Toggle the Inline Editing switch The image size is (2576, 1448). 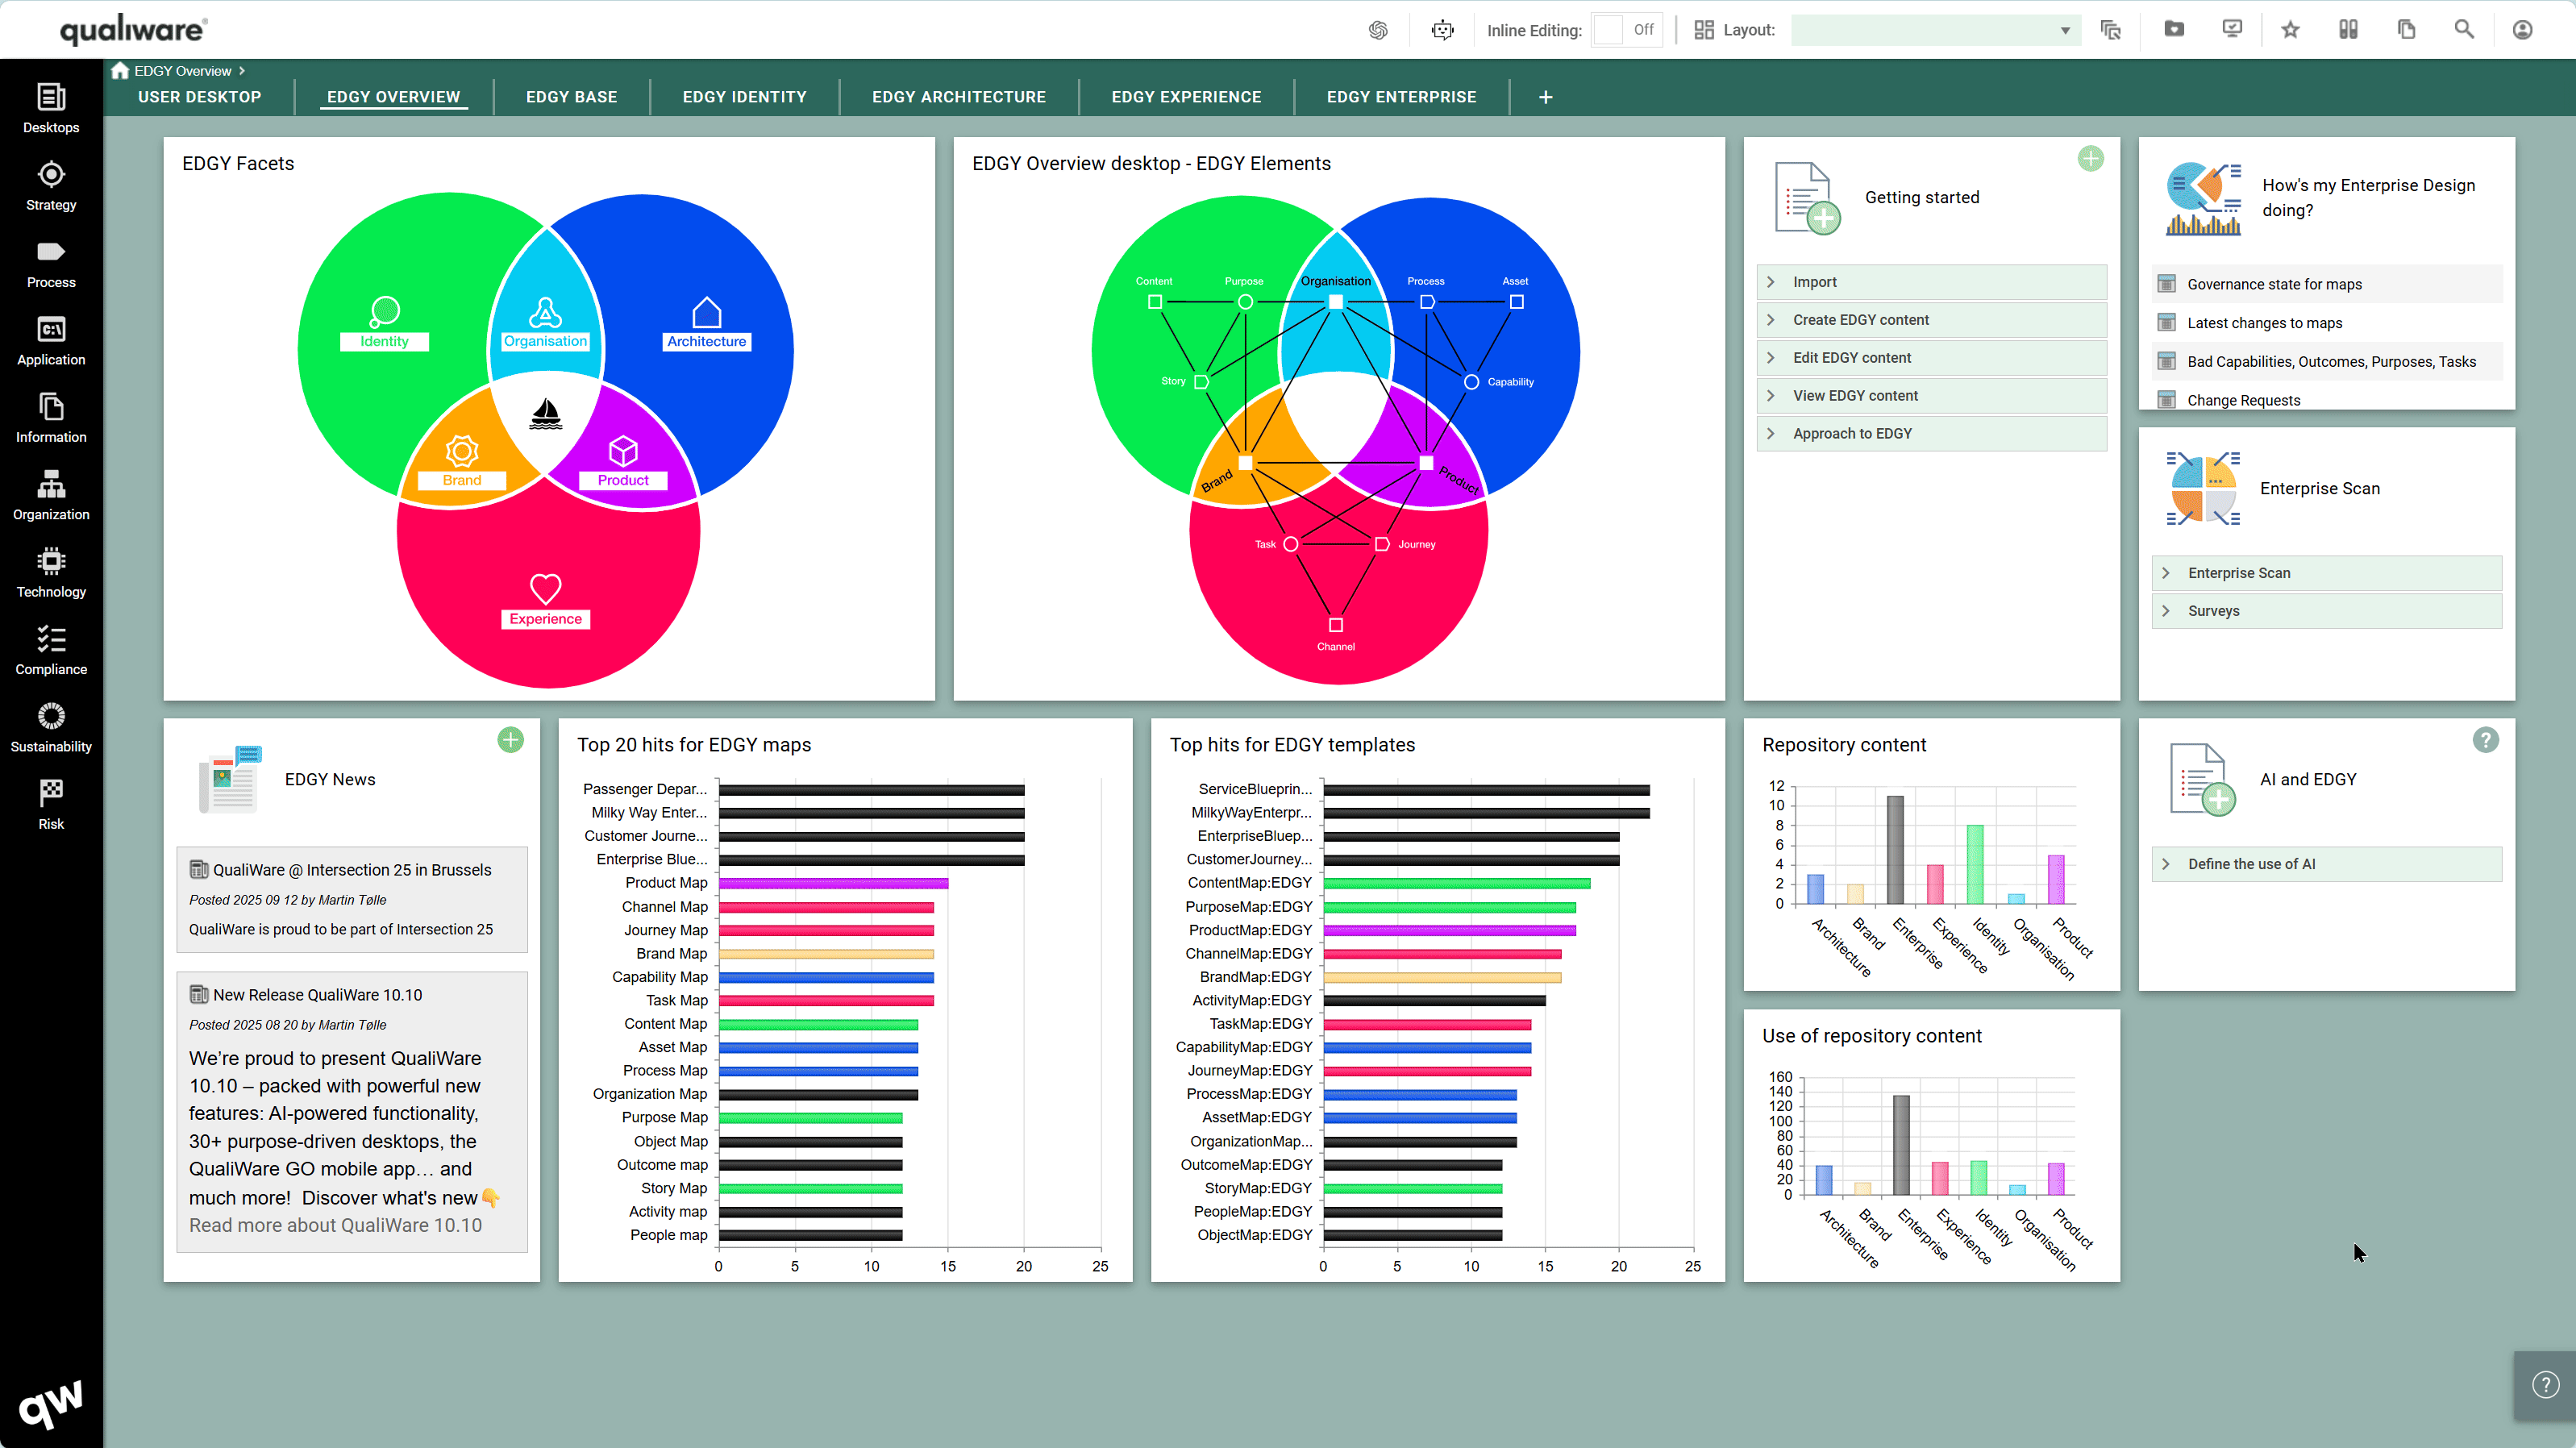(1626, 30)
